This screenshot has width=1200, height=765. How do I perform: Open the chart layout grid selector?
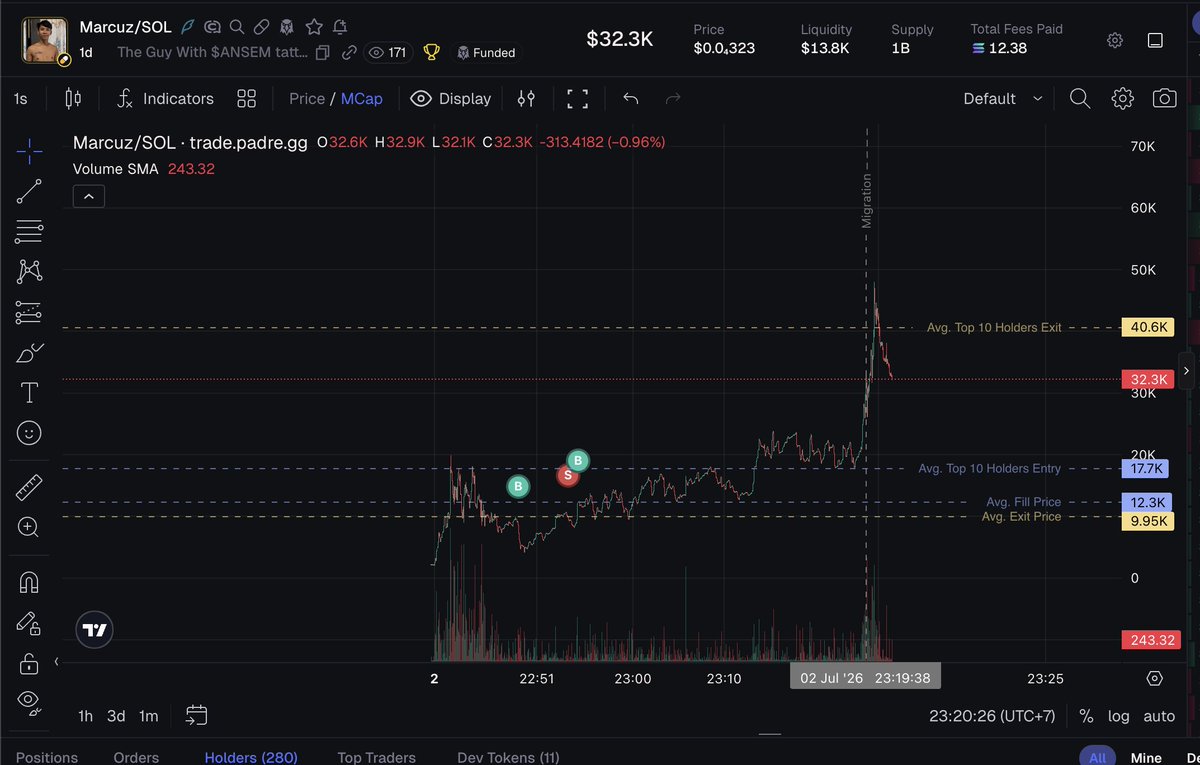tap(246, 98)
